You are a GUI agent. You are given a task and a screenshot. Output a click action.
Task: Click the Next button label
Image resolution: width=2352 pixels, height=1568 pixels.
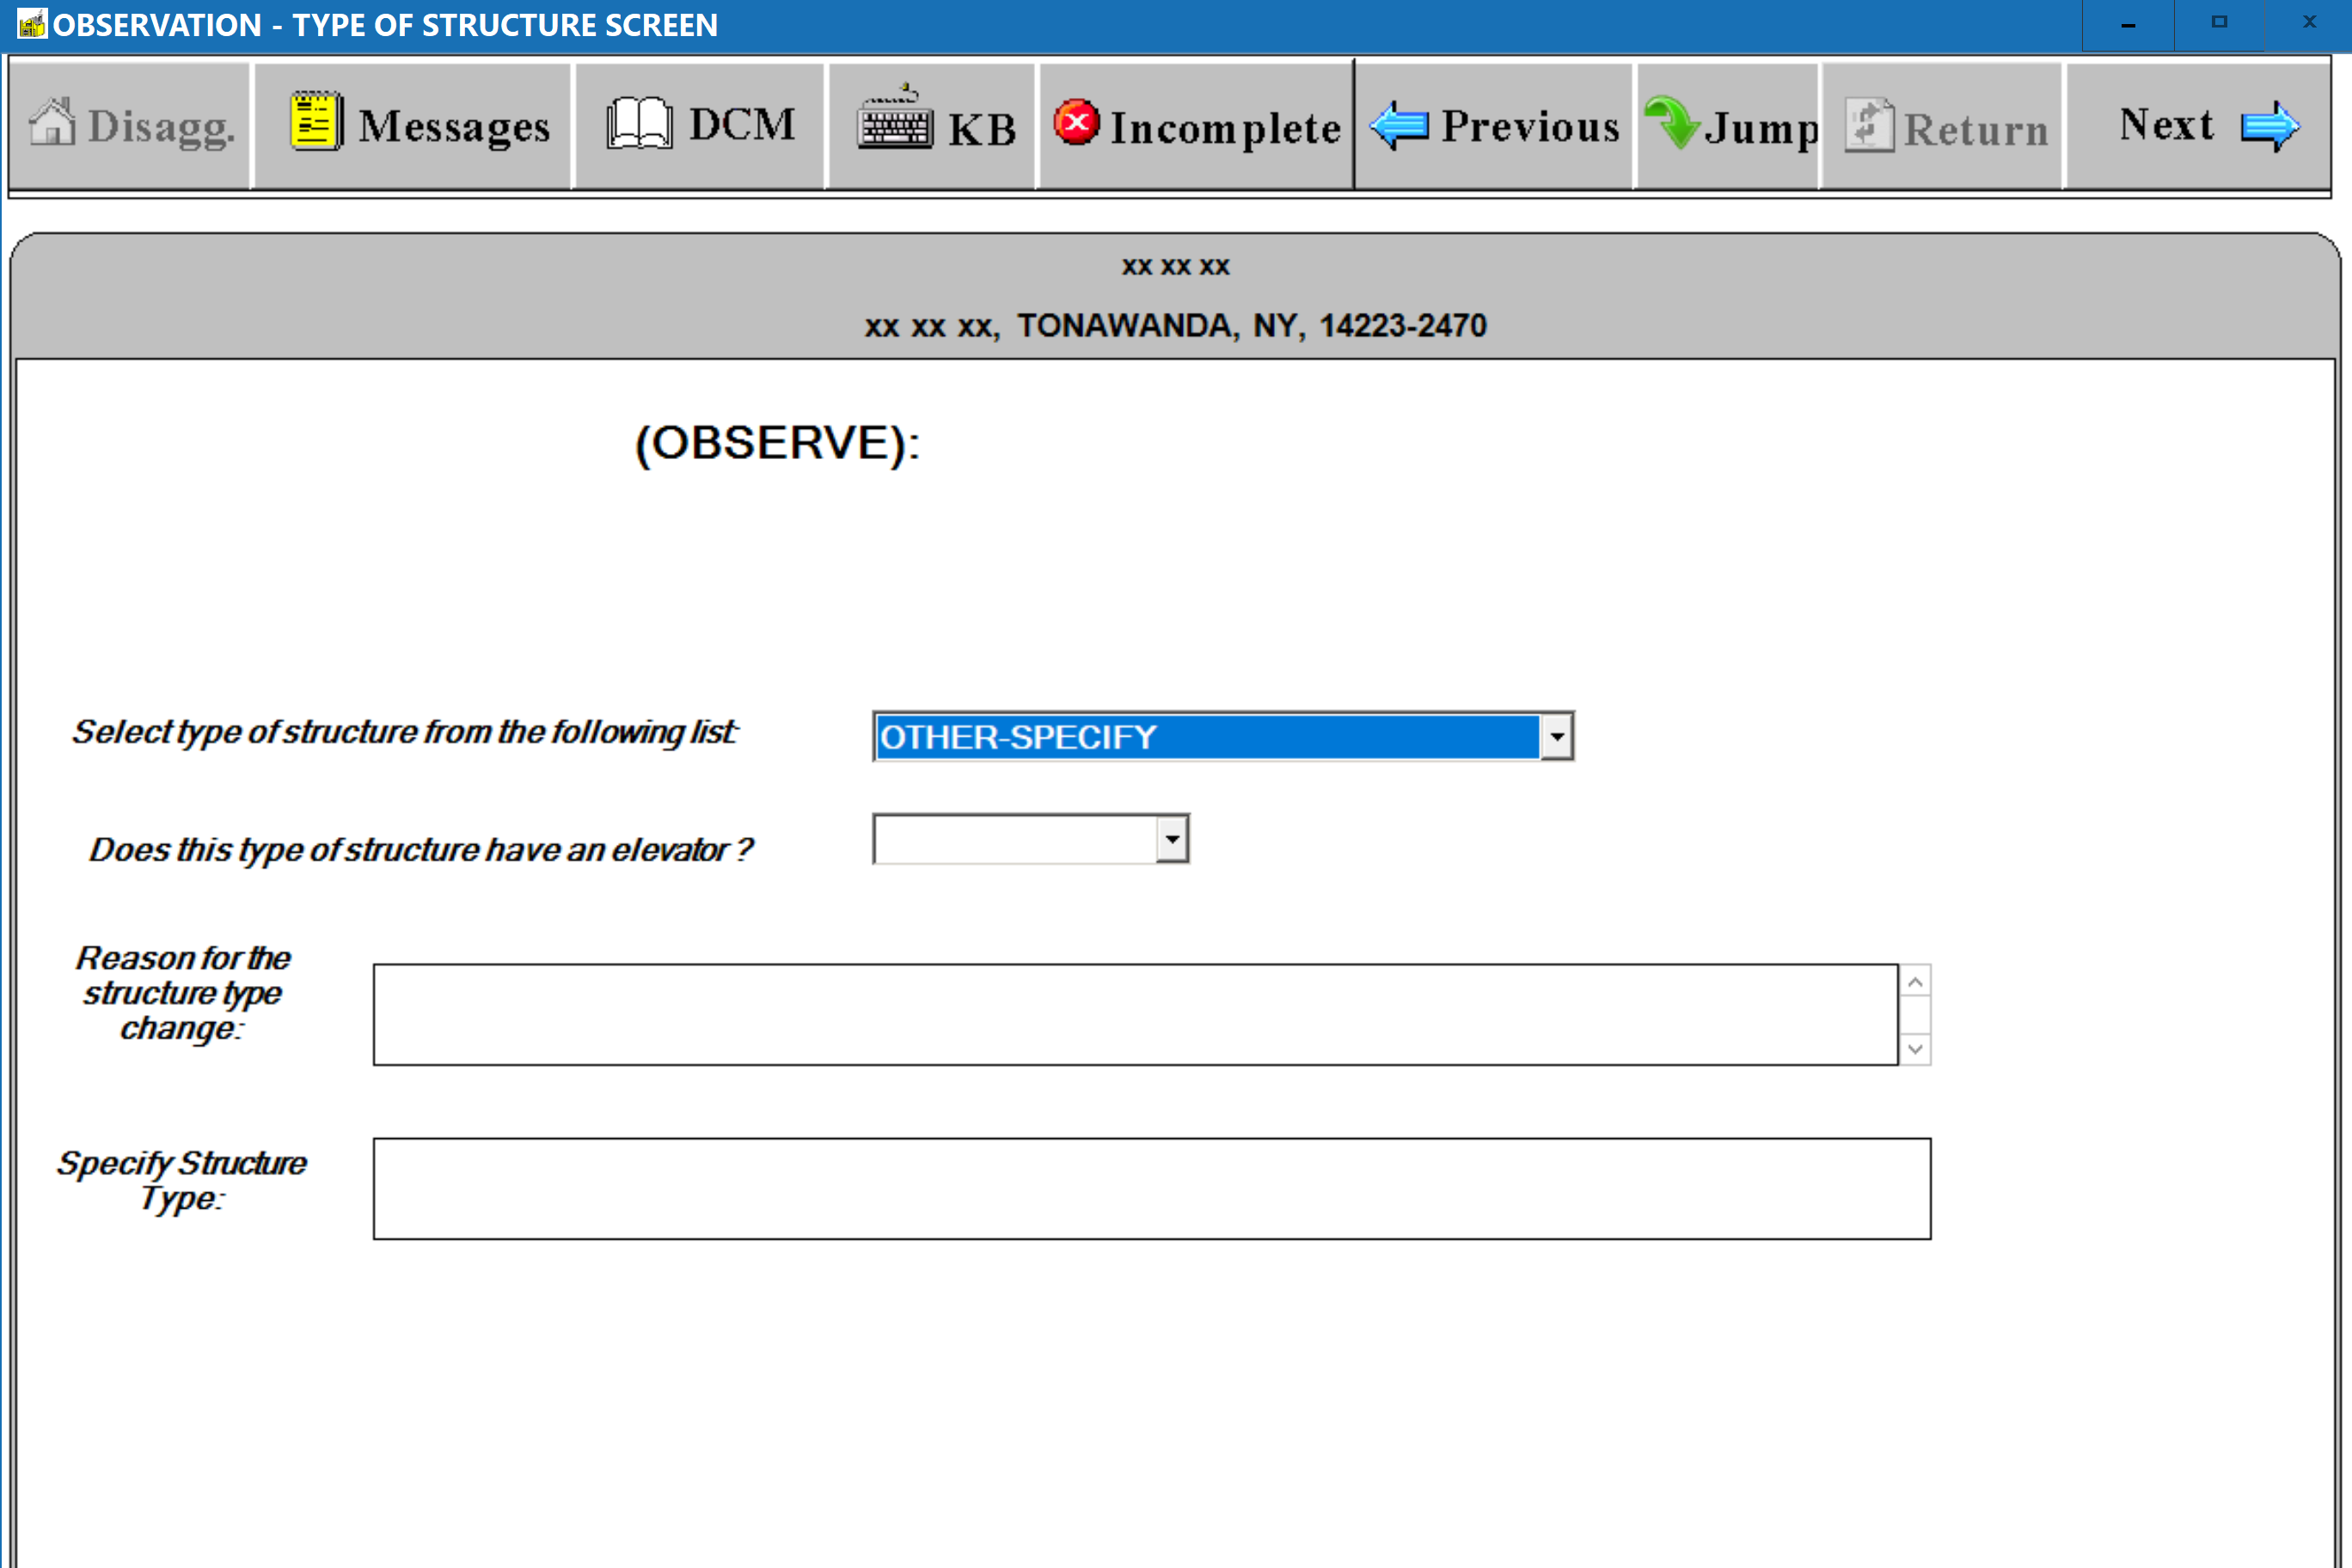[2166, 125]
